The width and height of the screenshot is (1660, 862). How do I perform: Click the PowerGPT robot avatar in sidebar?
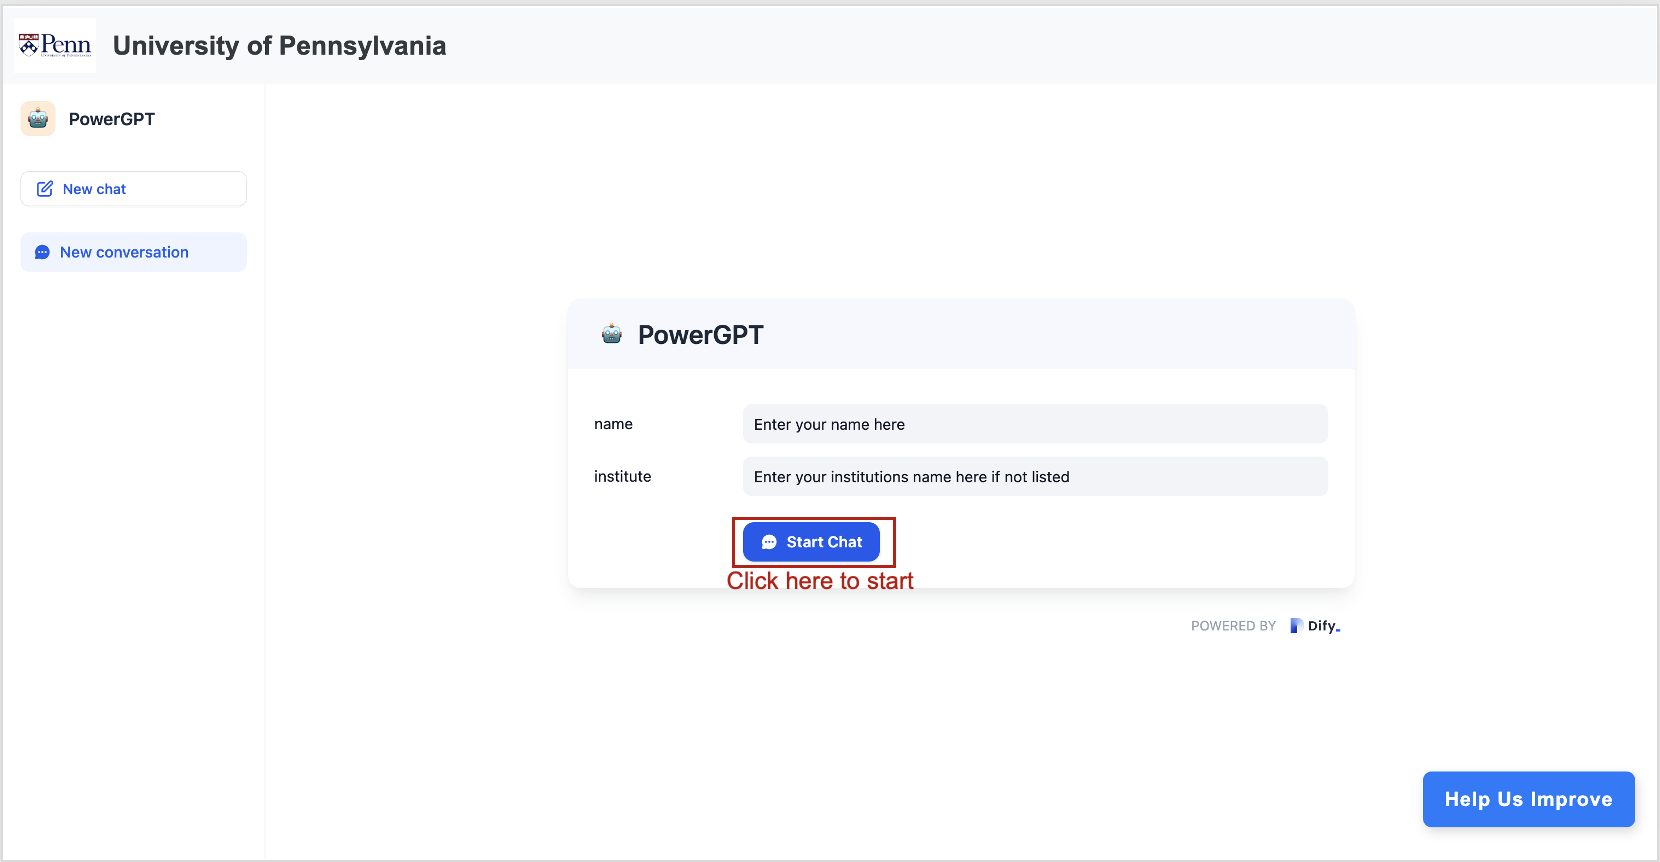point(38,119)
